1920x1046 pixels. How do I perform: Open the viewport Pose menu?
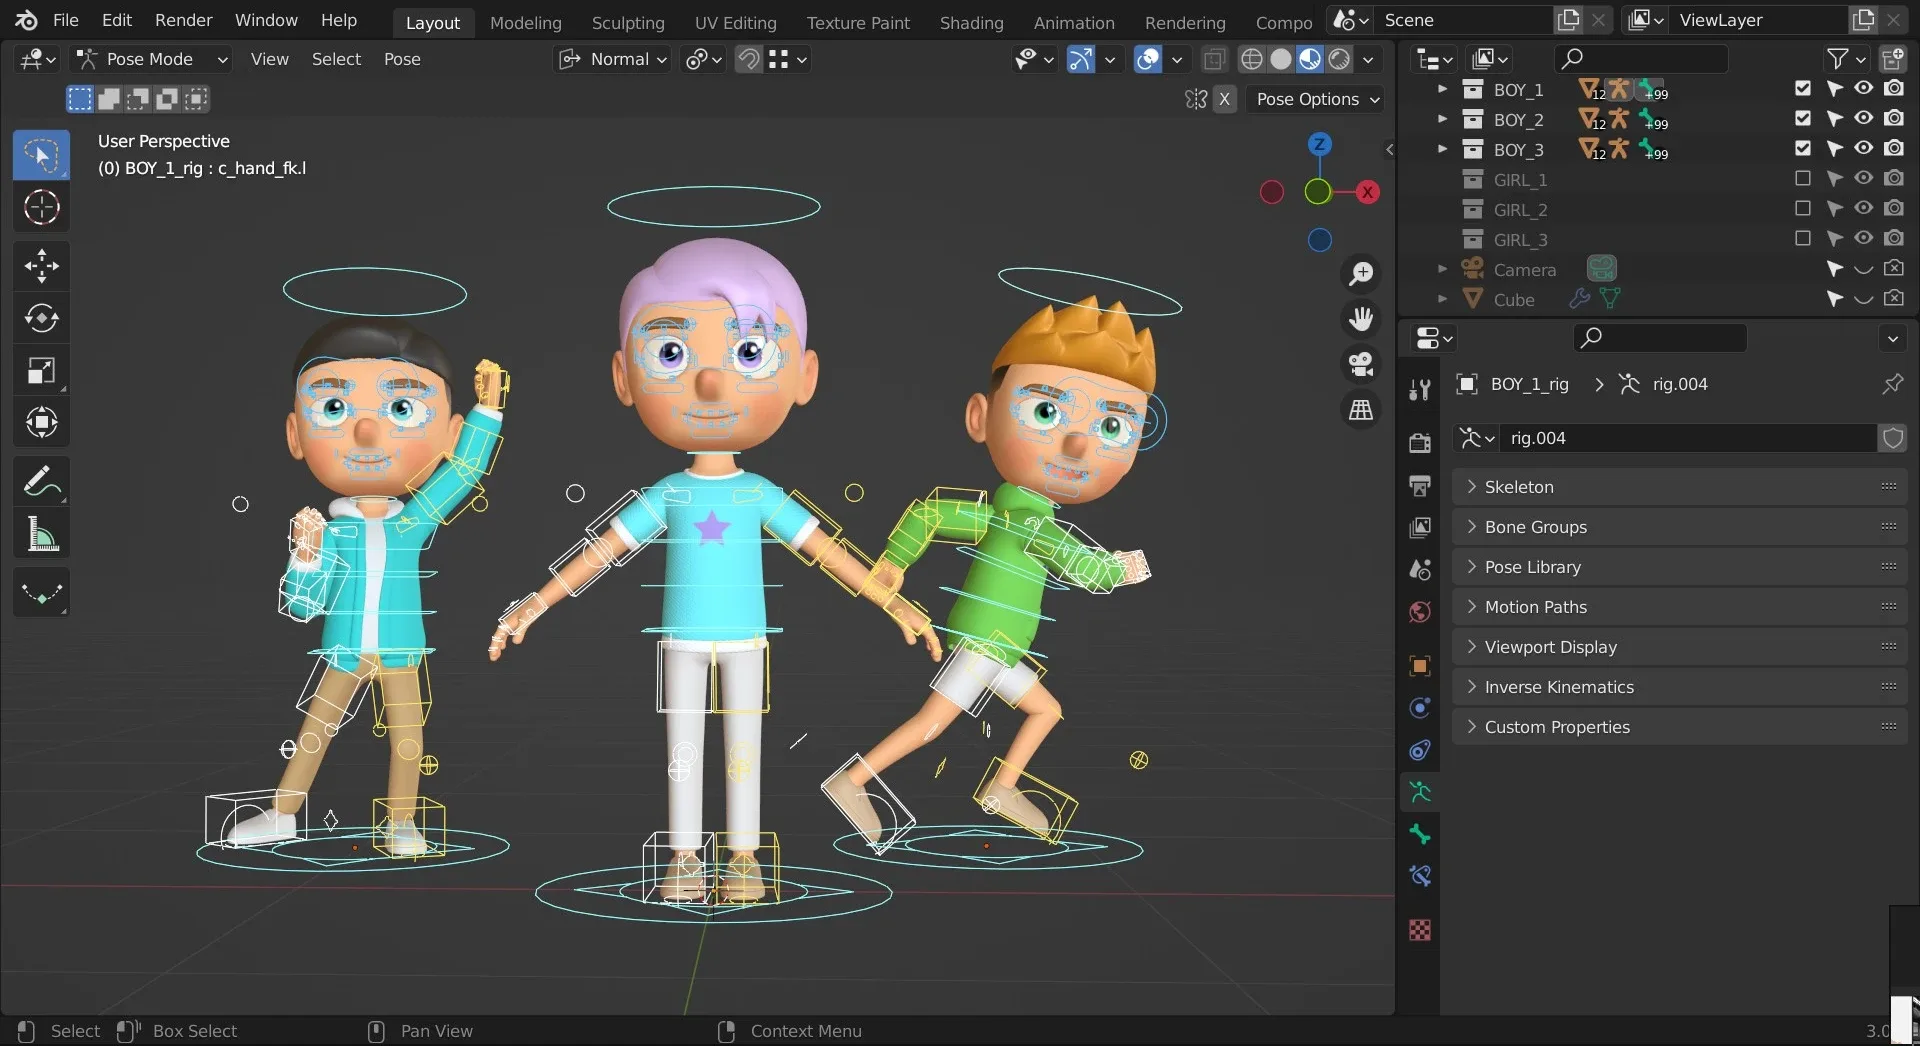(402, 59)
